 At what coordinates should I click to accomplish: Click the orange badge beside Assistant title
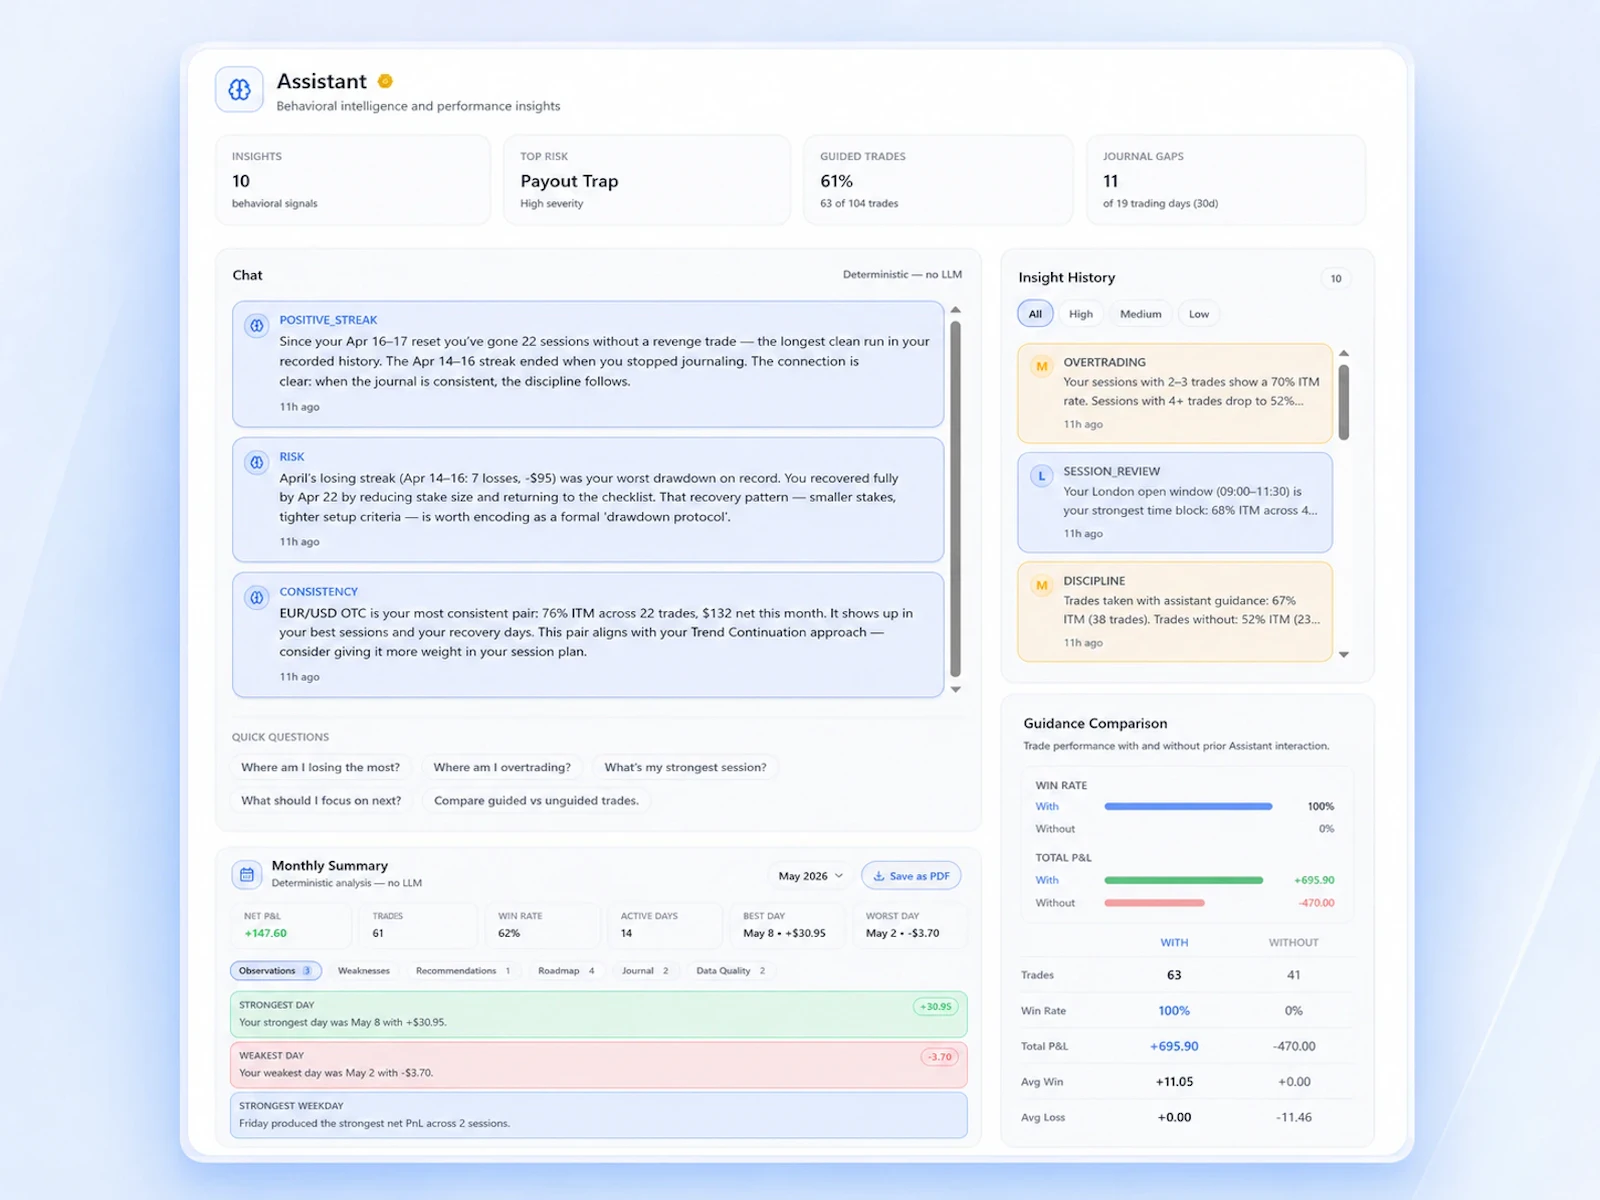click(385, 81)
